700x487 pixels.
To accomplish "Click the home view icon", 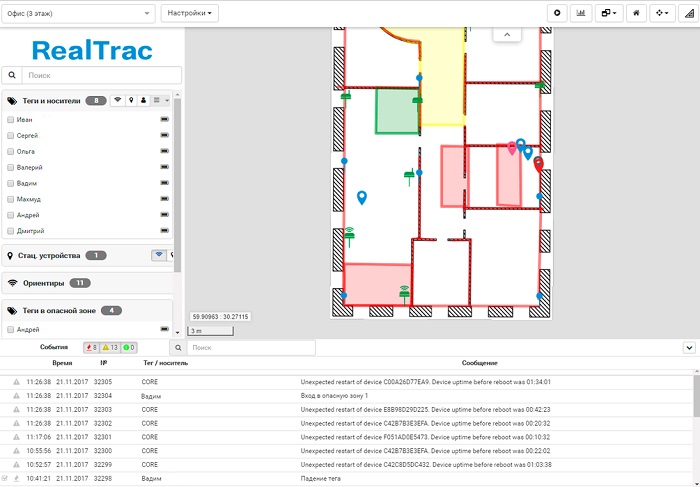I will pos(635,13).
